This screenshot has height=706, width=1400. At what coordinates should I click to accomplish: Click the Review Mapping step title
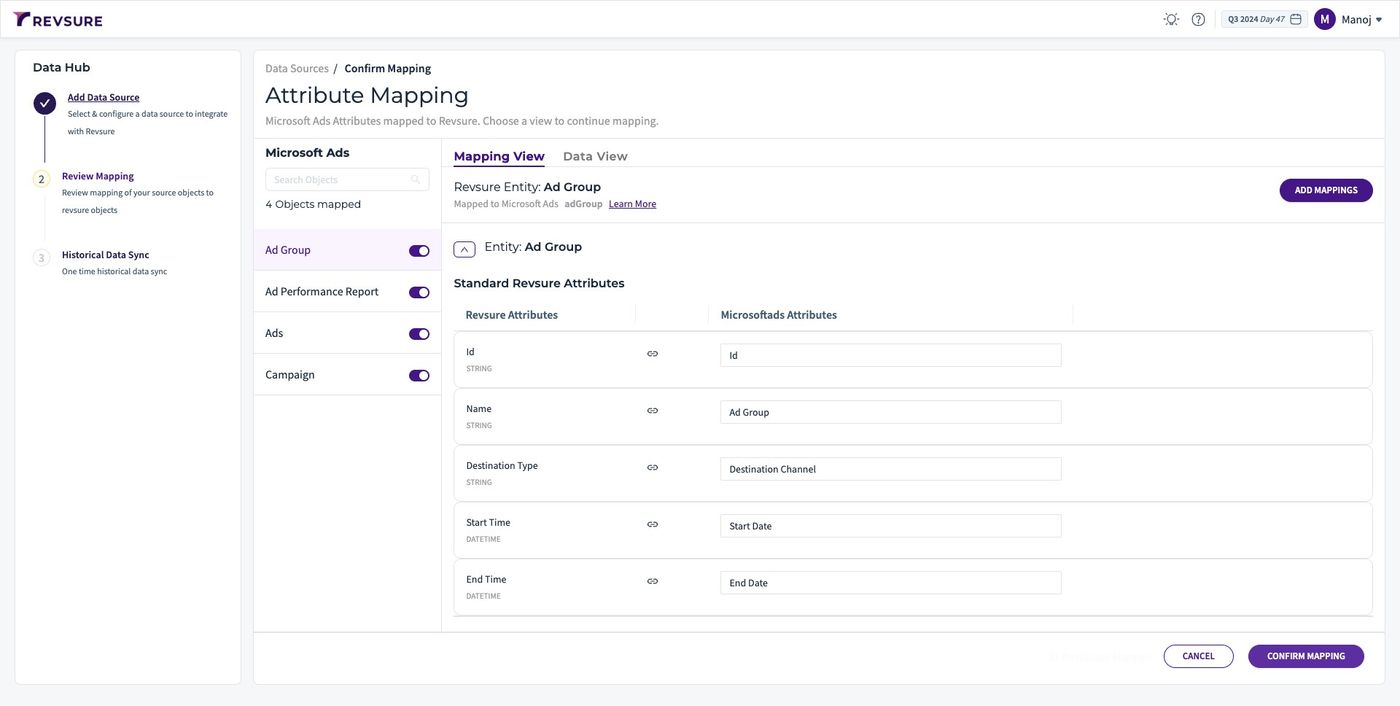click(98, 176)
